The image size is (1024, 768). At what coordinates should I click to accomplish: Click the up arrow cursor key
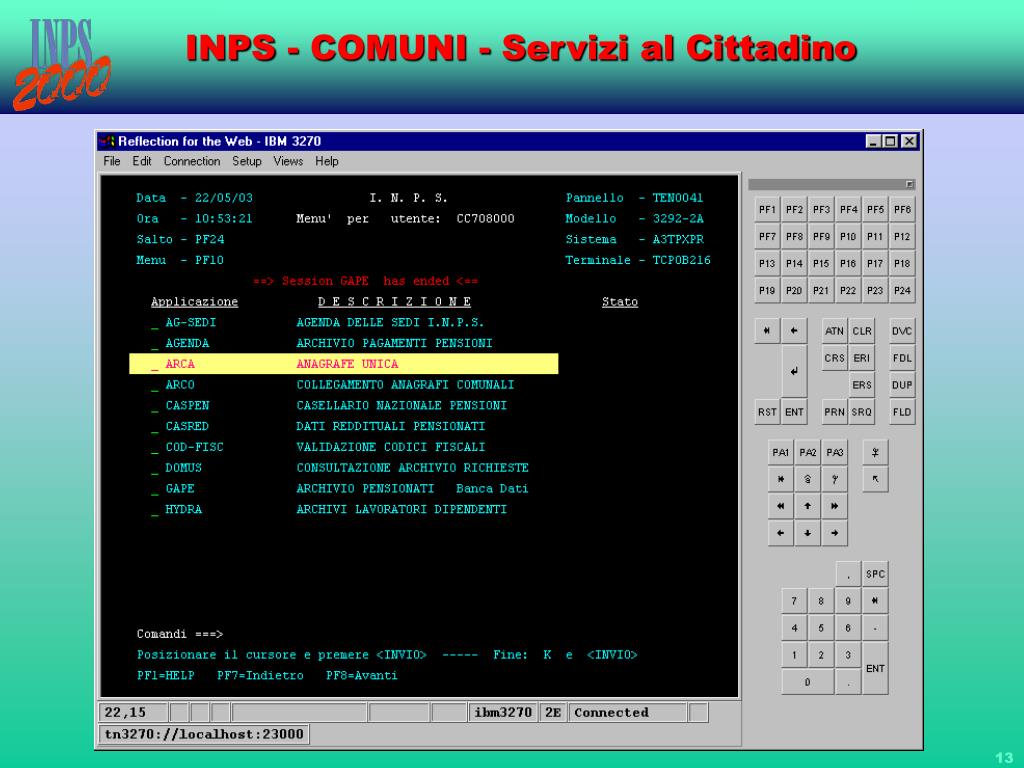[808, 506]
